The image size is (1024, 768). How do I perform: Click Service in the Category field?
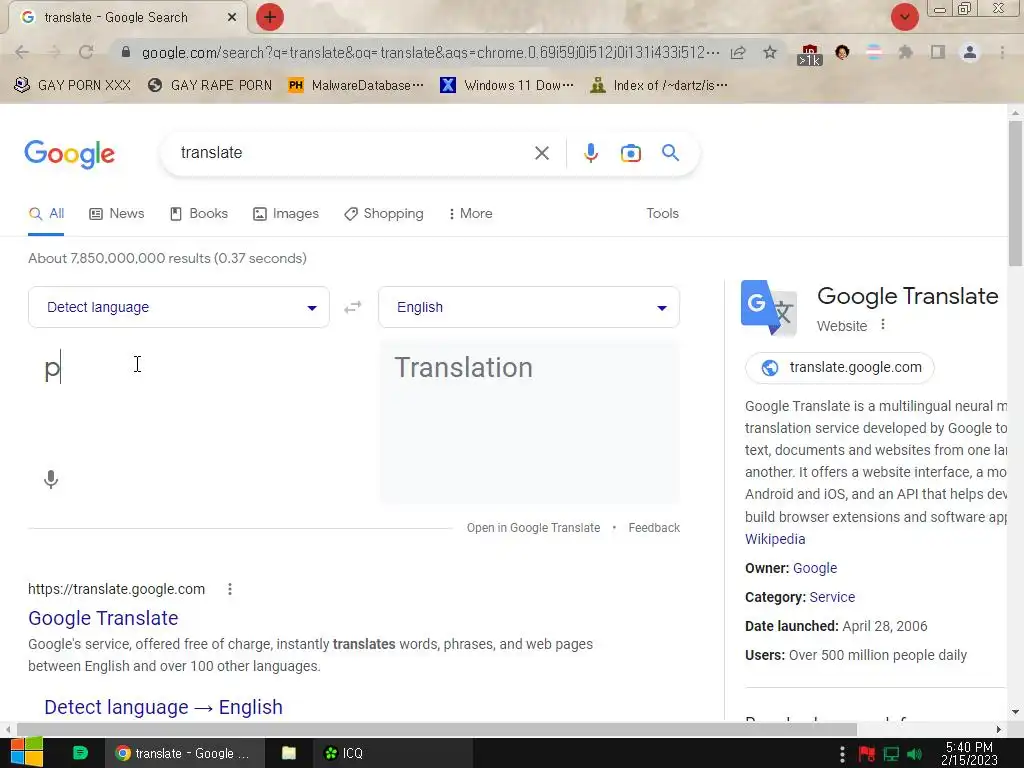832,597
